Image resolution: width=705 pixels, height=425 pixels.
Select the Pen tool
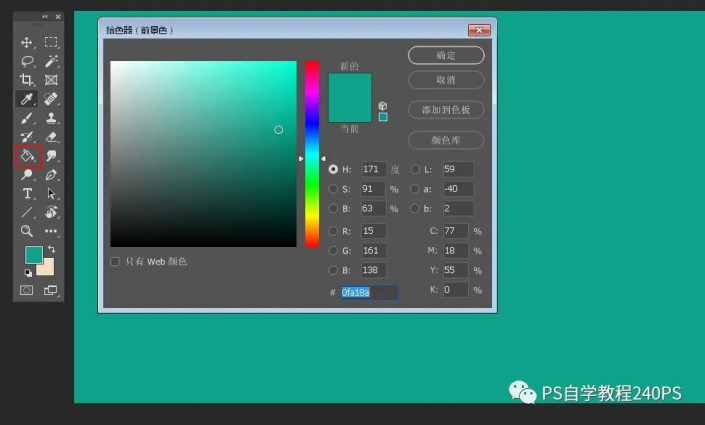click(51, 174)
